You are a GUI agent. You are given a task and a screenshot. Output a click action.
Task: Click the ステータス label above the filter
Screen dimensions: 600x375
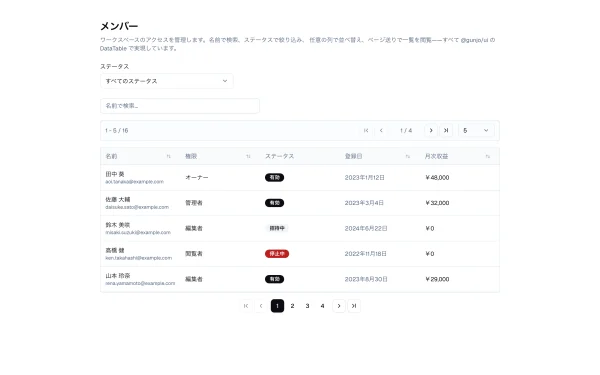tap(114, 67)
